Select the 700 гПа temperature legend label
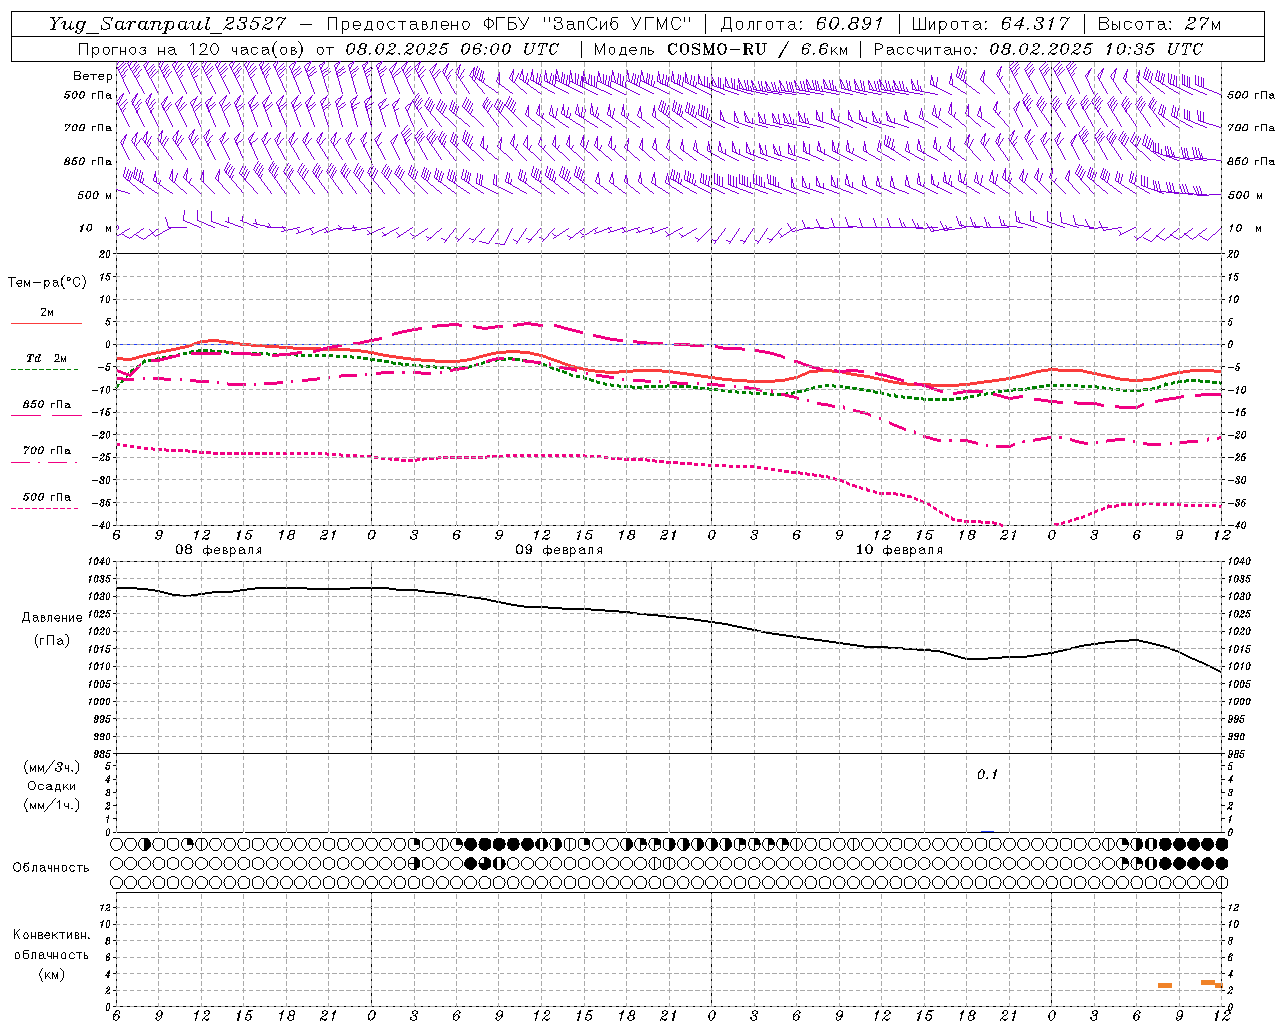The width and height of the screenshot is (1280, 1024). pos(47,451)
